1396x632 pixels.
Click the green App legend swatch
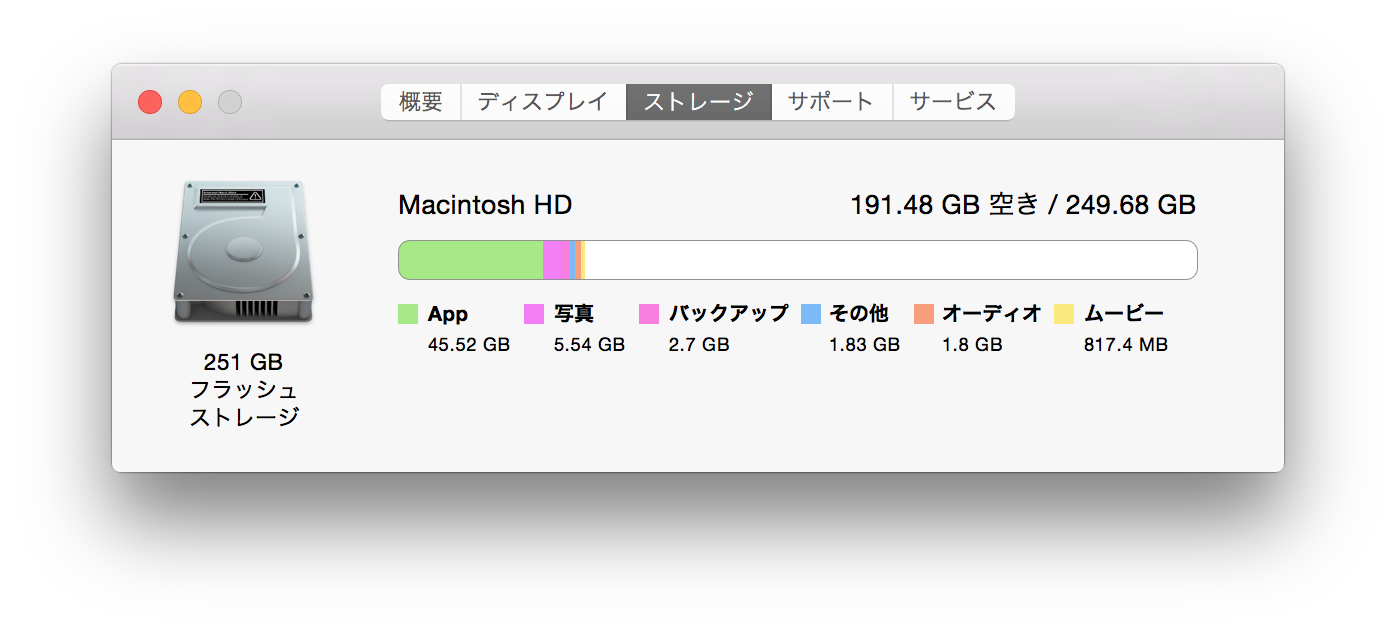coord(408,314)
